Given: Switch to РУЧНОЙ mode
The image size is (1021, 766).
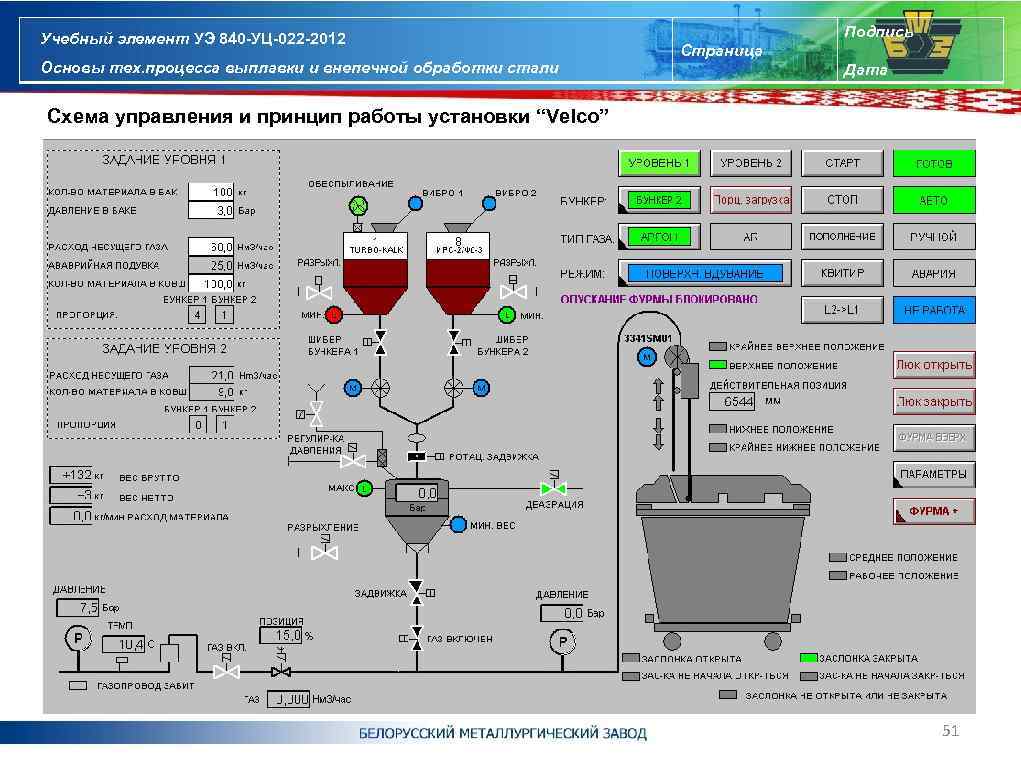Looking at the screenshot, I should coord(934,236).
